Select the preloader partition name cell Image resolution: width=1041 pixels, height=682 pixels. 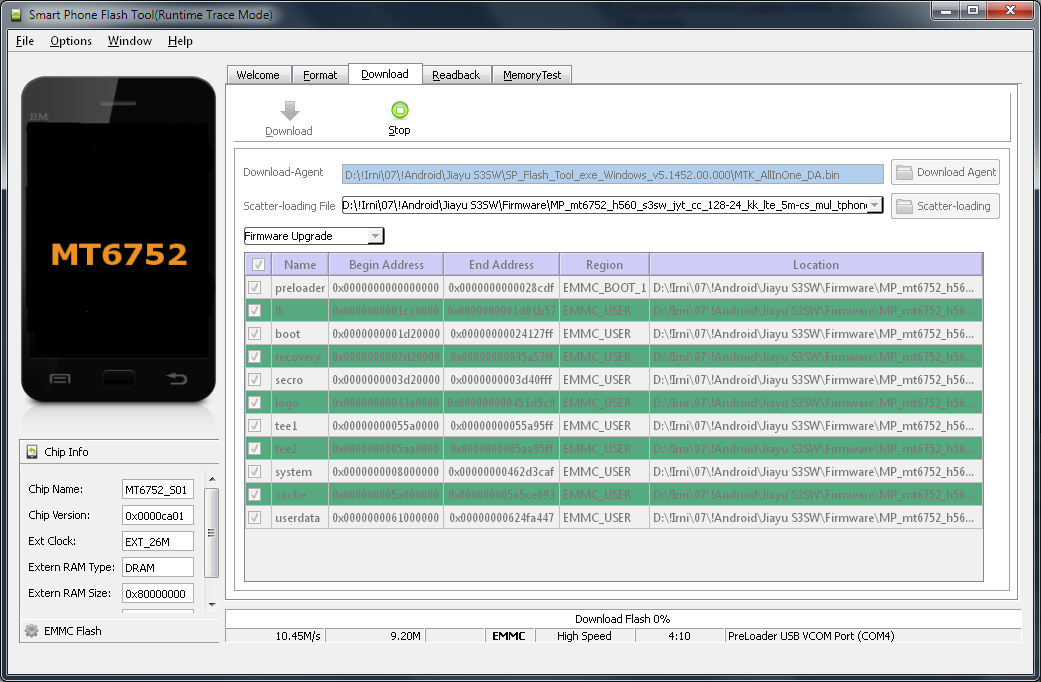300,288
